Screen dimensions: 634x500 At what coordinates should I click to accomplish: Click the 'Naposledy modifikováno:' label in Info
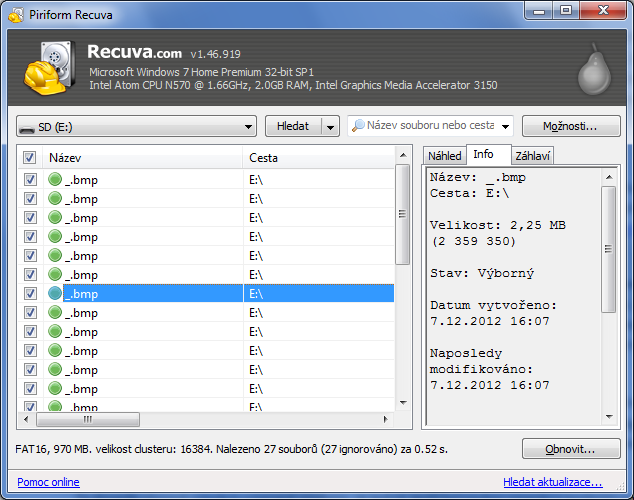tap(481, 361)
